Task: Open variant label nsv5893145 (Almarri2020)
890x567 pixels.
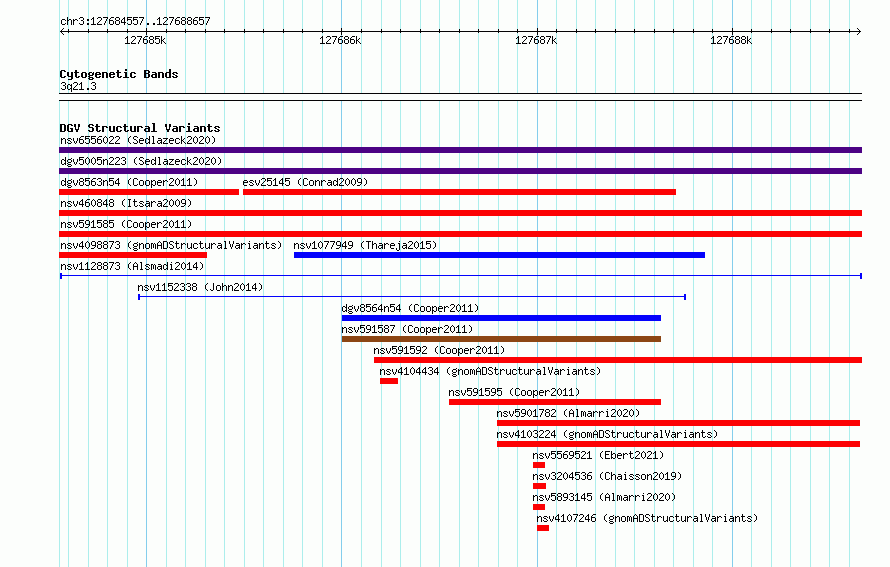Action: [x=604, y=497]
